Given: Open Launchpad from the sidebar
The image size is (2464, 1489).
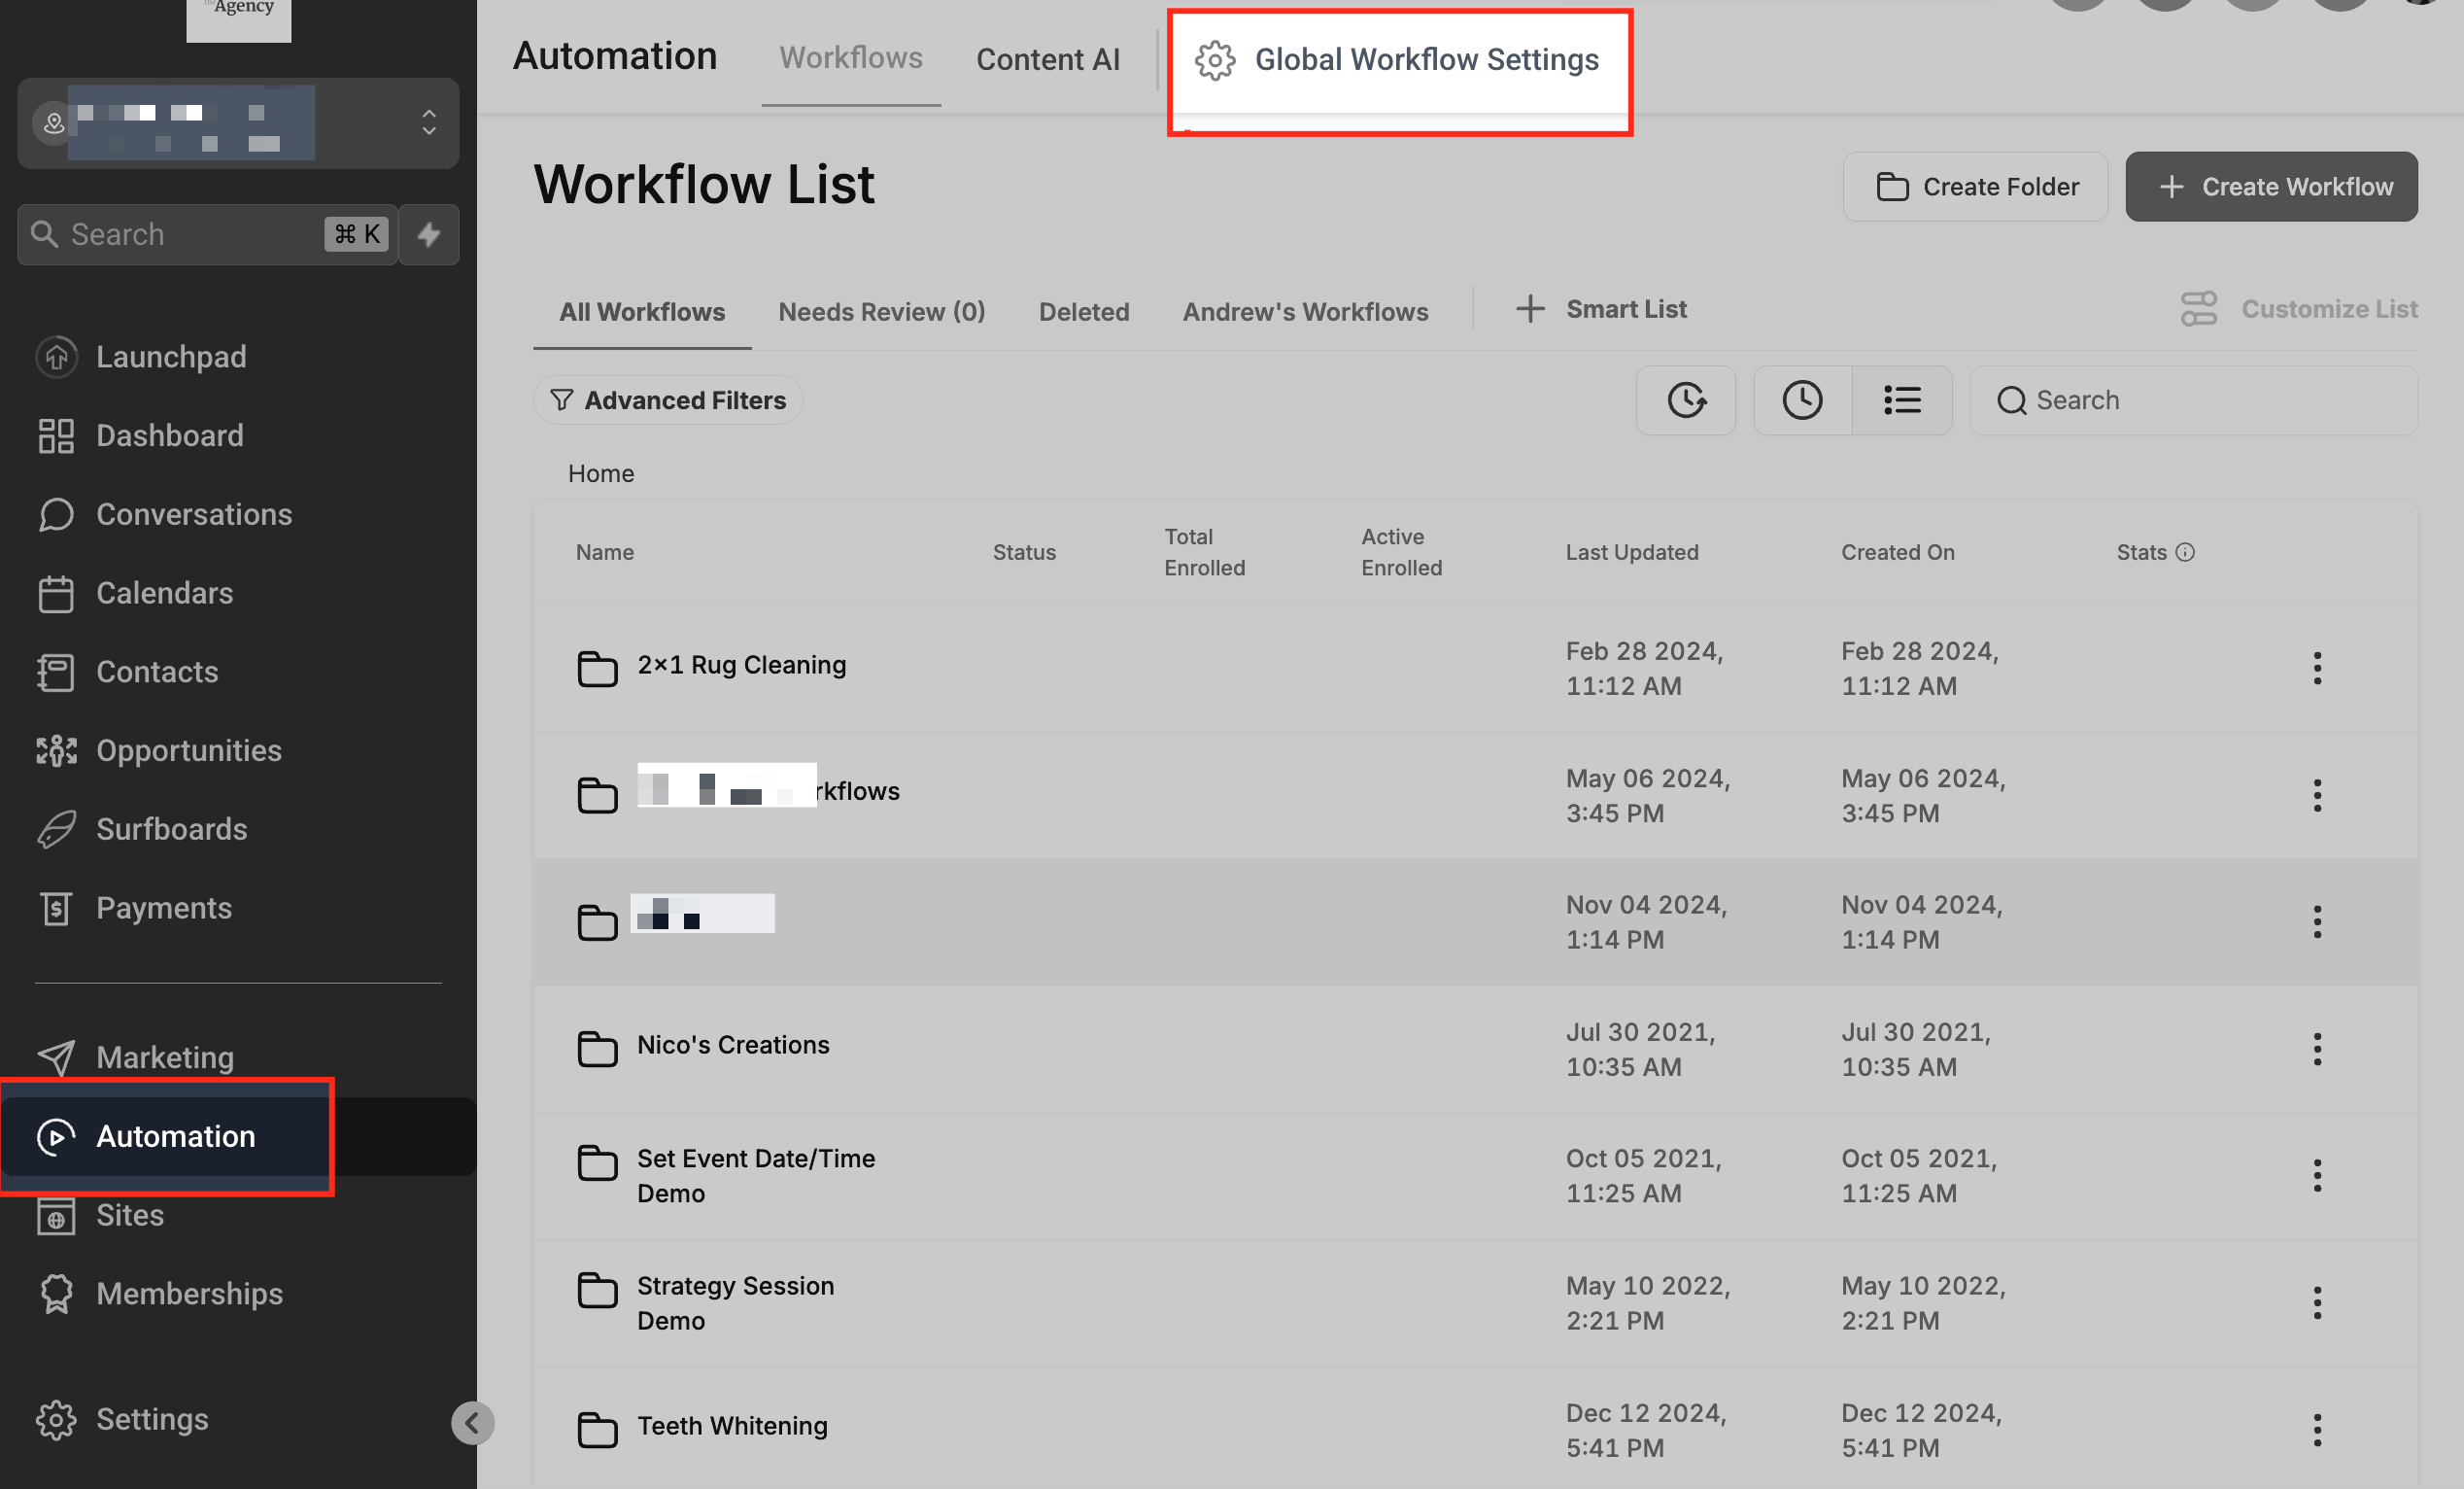Looking at the screenshot, I should click(170, 357).
